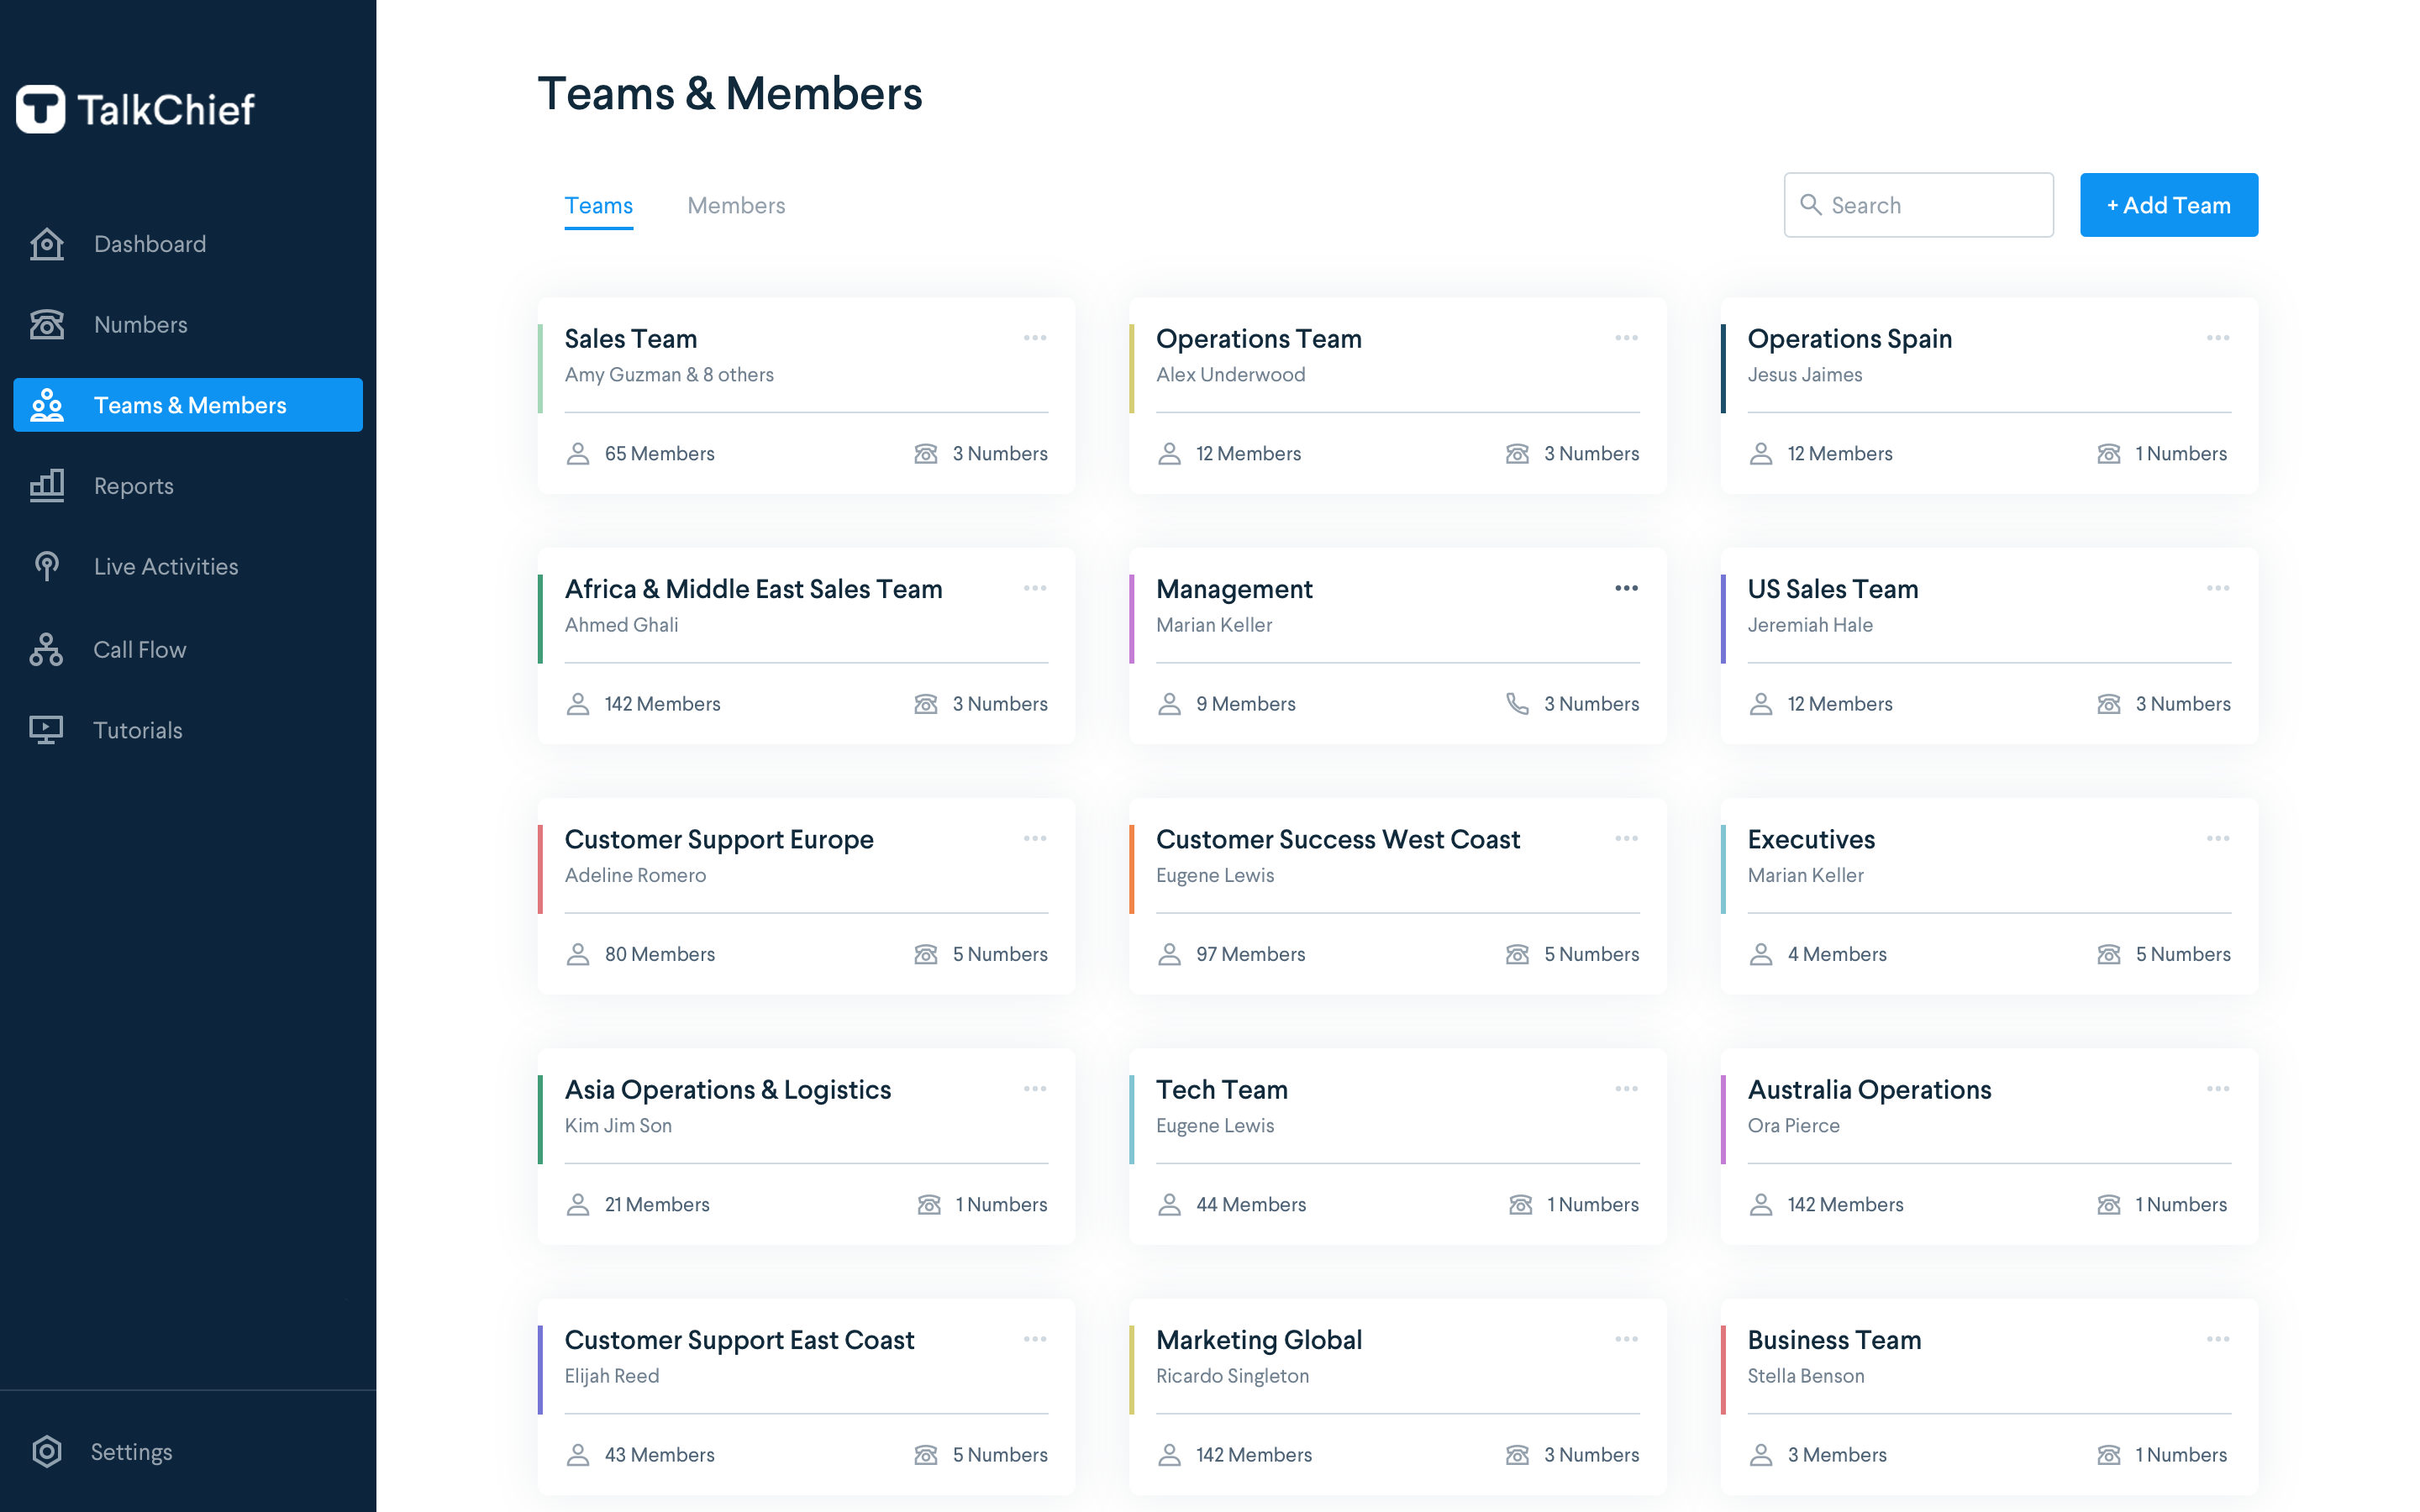The image size is (2420, 1512).
Task: Click members icon on Africa & Middle East card
Action: pos(578,704)
